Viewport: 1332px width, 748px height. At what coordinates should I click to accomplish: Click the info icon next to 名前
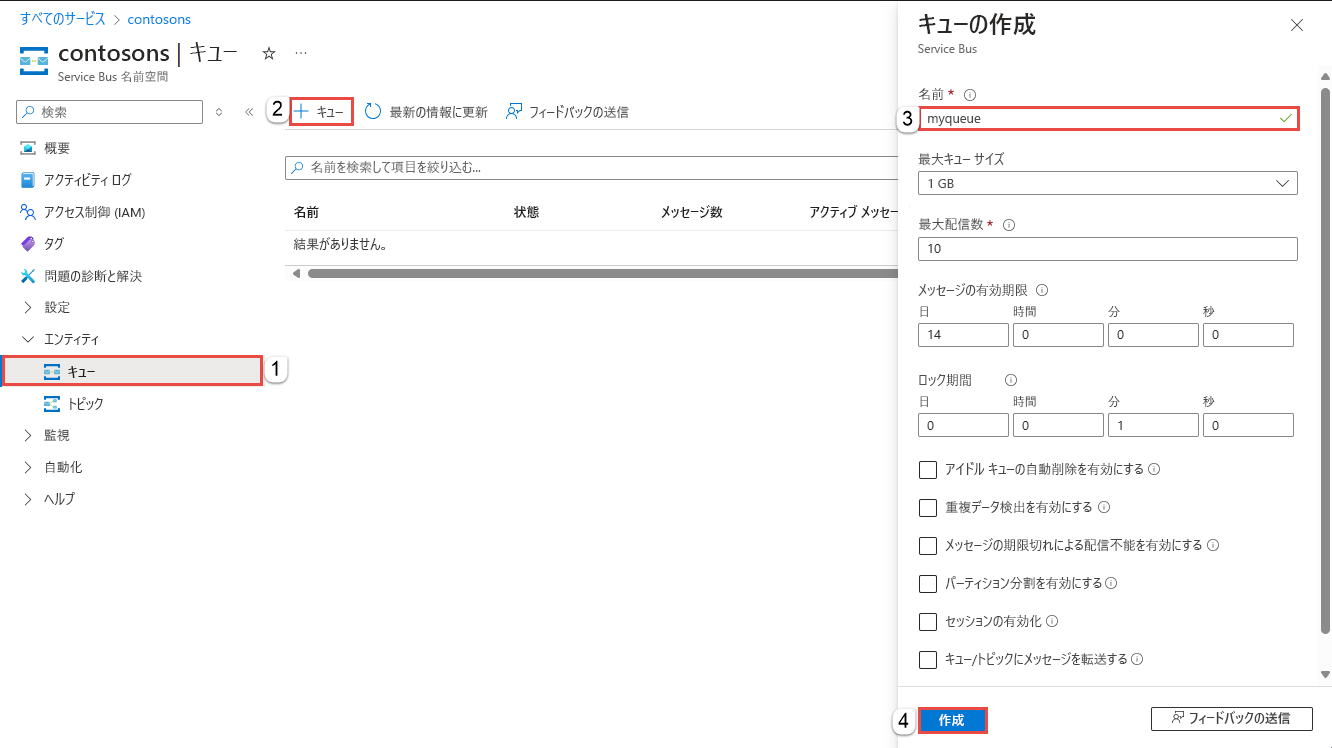click(x=969, y=94)
